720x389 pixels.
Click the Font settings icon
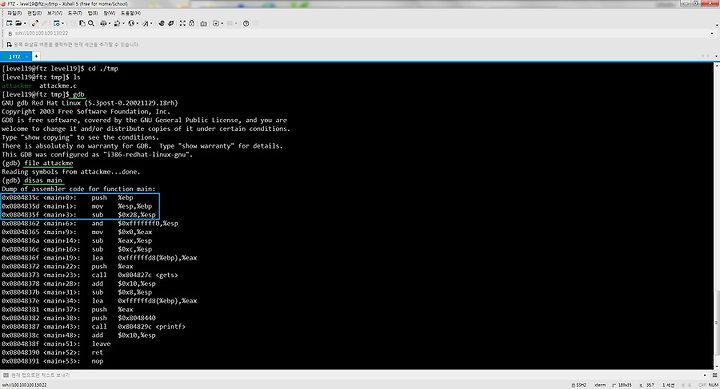pyautogui.click(x=146, y=23)
